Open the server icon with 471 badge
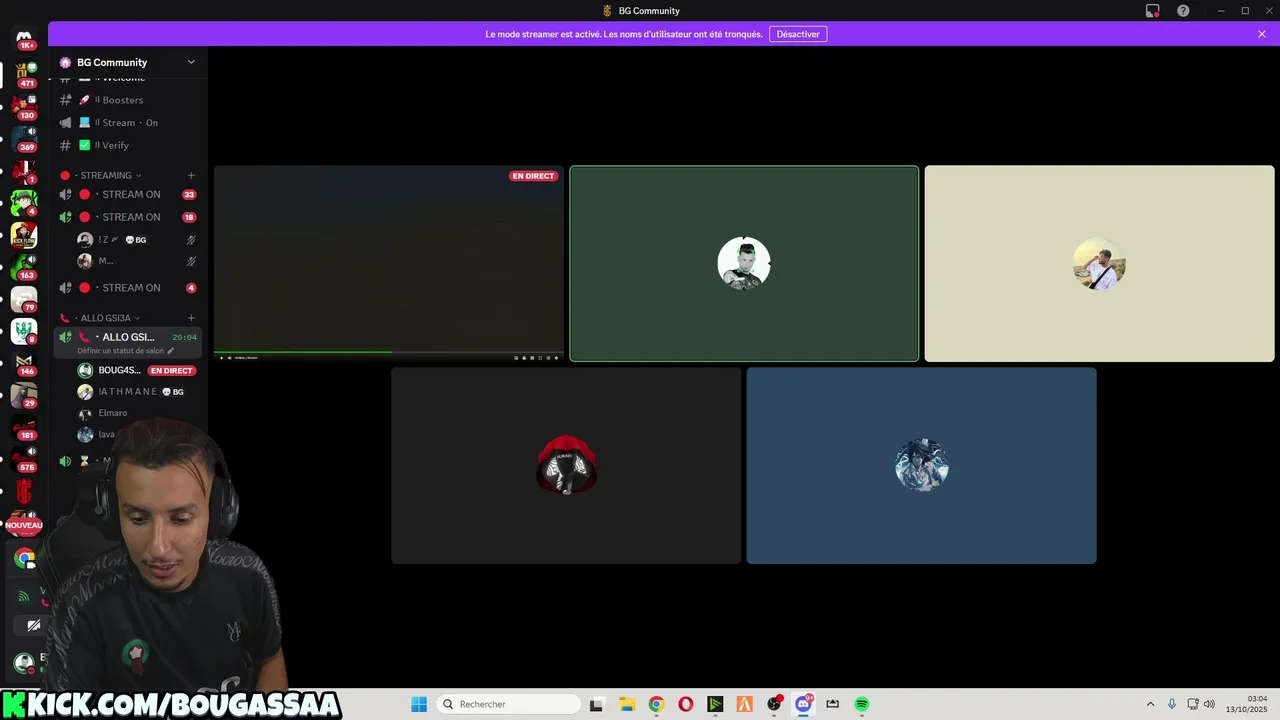The width and height of the screenshot is (1280, 720). tap(24, 74)
